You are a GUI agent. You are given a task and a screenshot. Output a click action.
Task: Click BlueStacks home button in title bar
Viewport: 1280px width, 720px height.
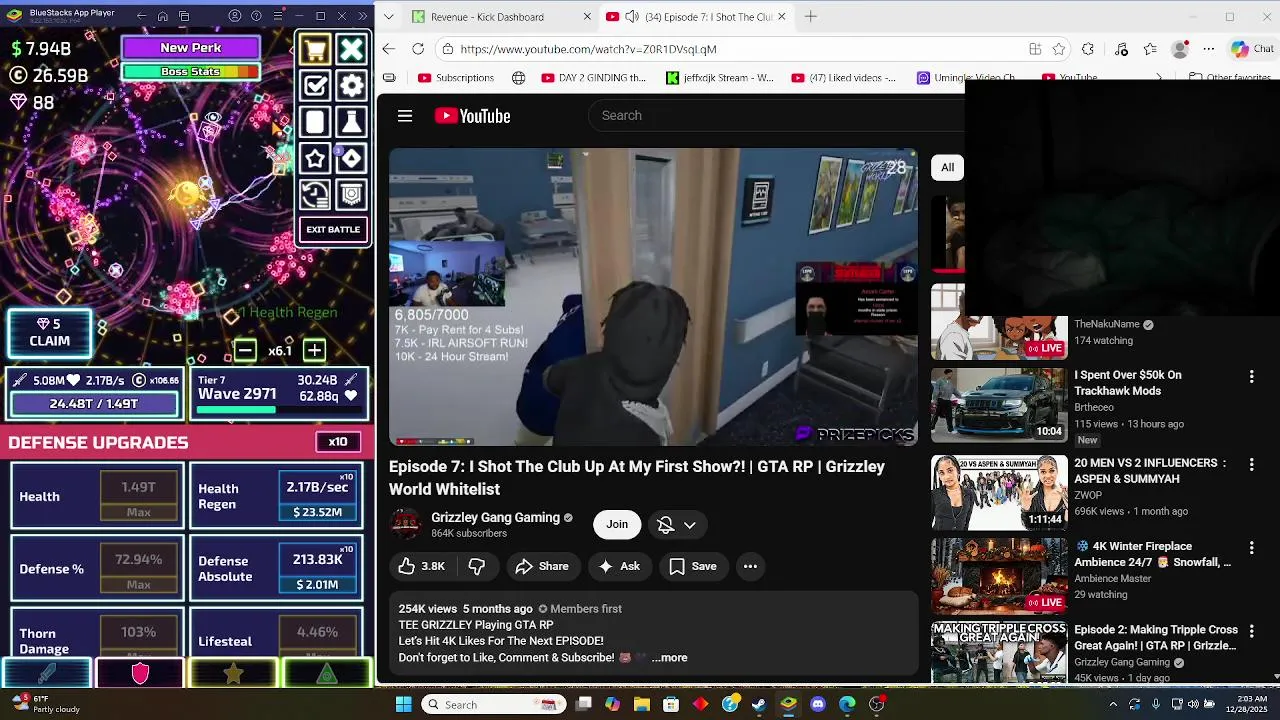point(163,16)
